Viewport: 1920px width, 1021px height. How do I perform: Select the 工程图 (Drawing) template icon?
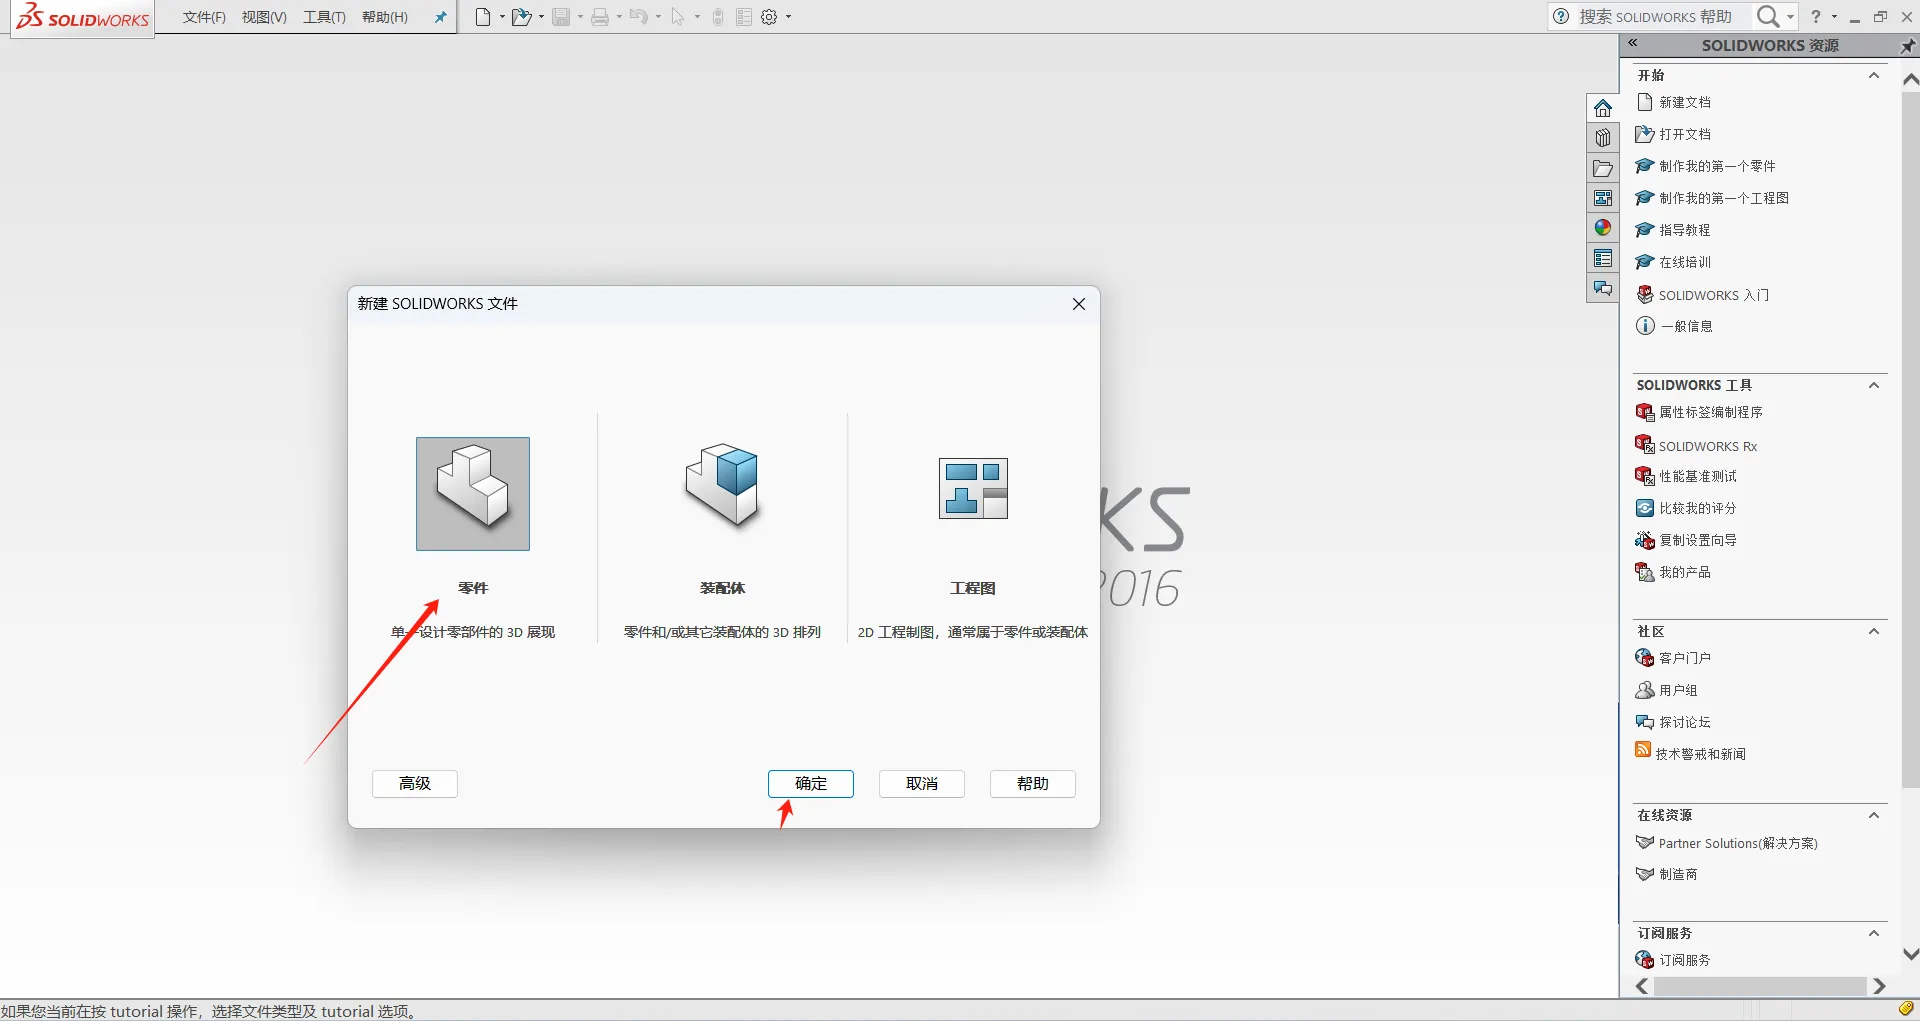(973, 488)
